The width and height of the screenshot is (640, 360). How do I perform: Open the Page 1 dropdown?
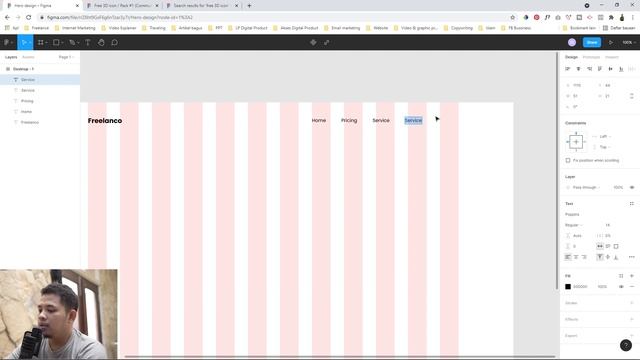[x=66, y=57]
